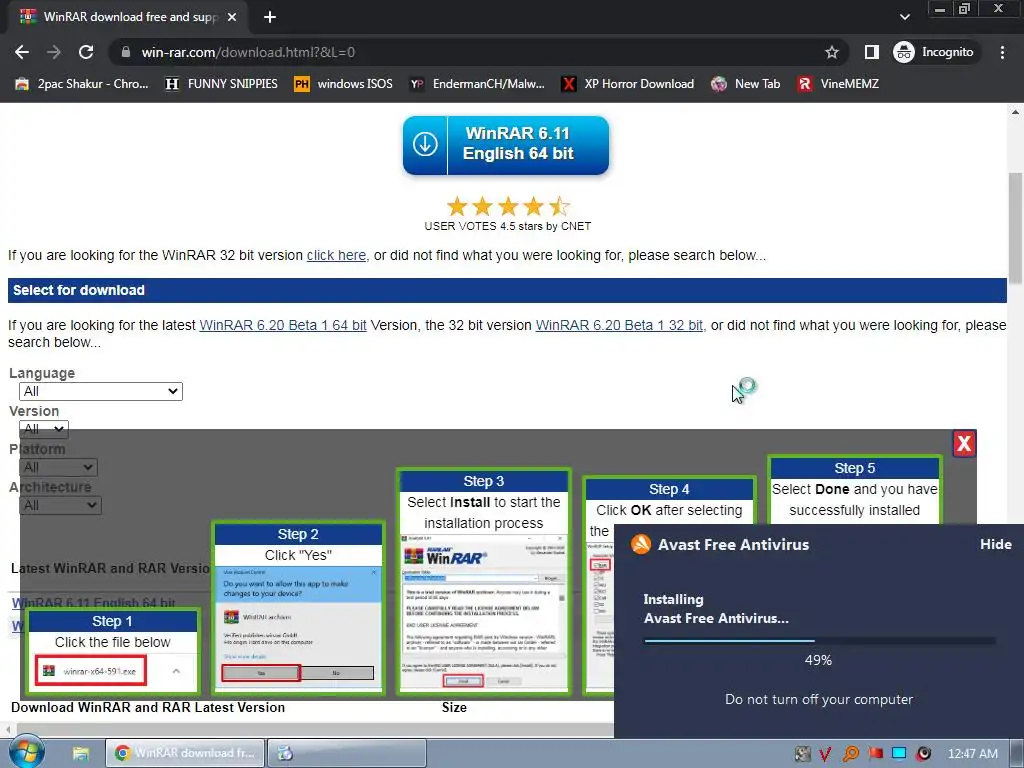Click the Avast logo in popup
The image size is (1024, 768).
click(641, 544)
